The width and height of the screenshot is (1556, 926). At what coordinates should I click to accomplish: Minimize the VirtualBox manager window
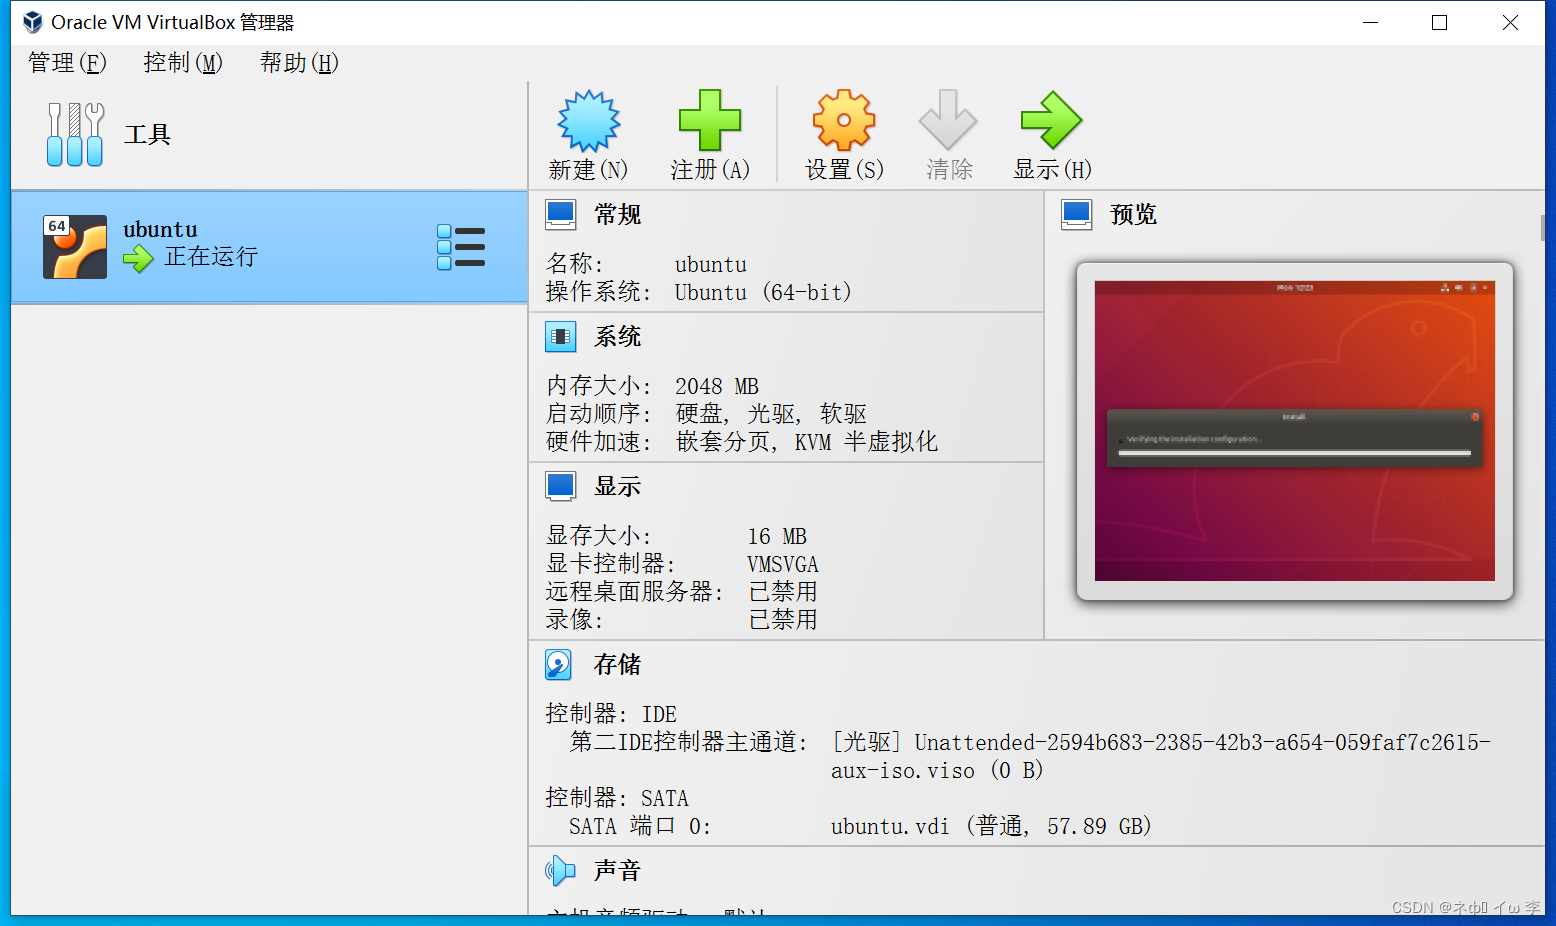tap(1370, 22)
